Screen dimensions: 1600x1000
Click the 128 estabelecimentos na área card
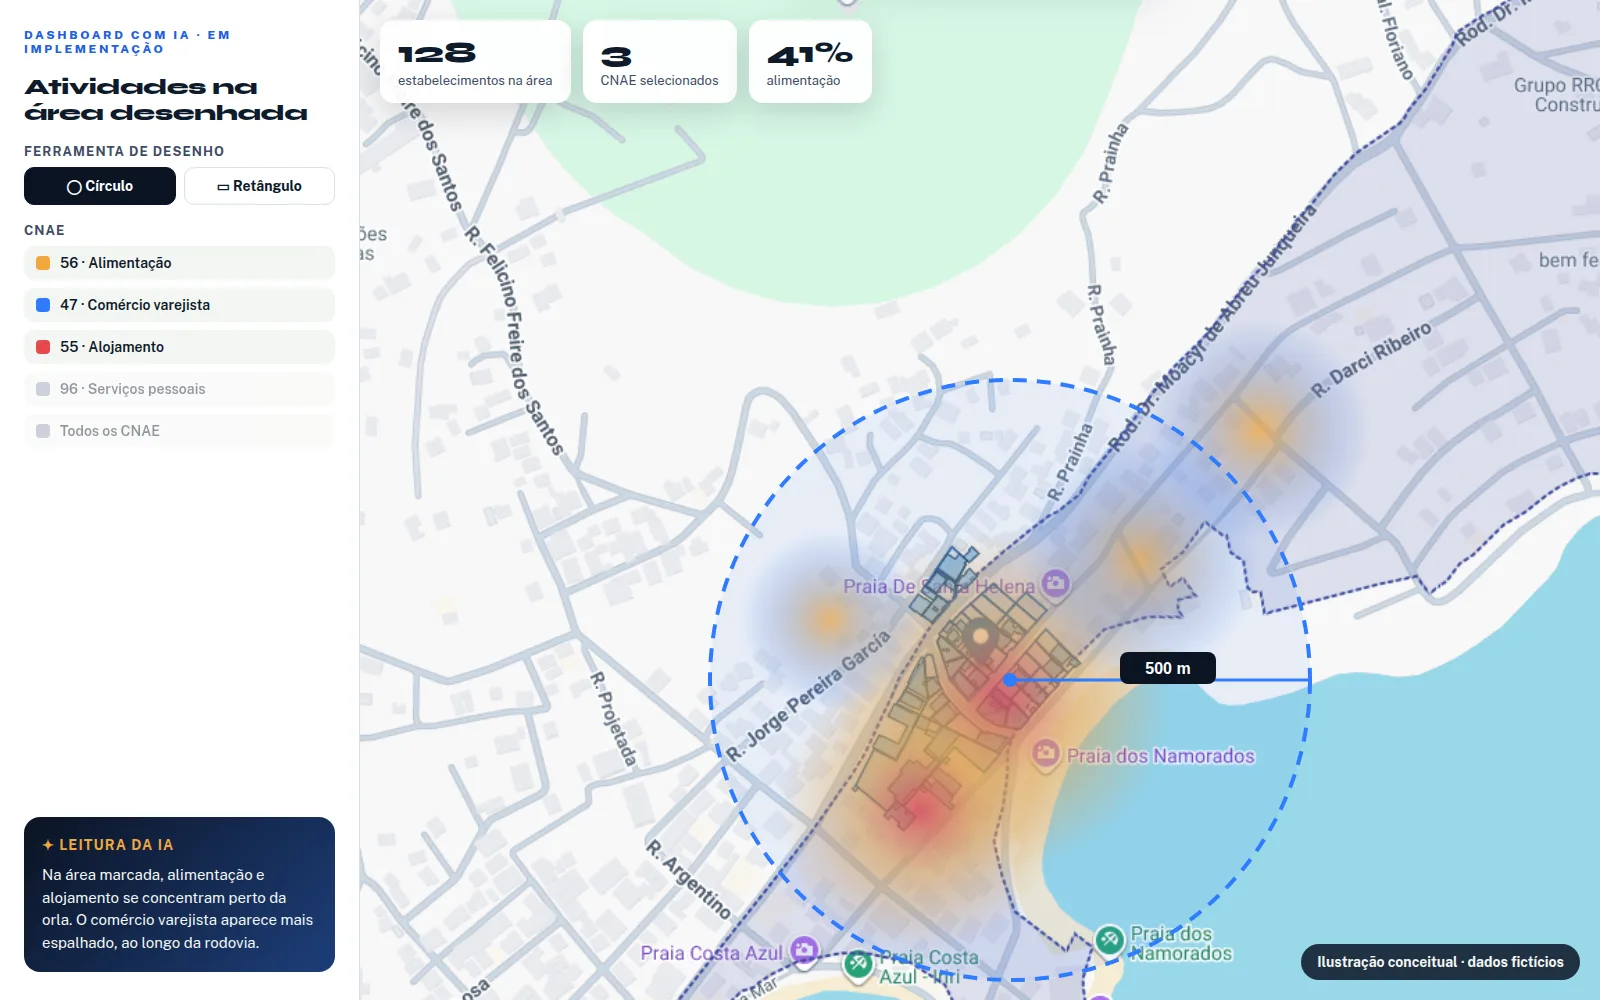pyautogui.click(x=475, y=62)
